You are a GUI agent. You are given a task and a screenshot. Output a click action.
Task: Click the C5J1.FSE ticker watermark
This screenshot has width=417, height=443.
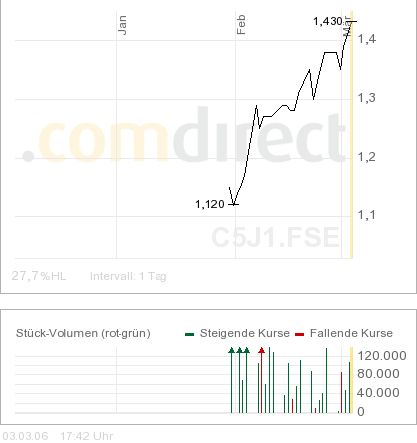click(276, 237)
